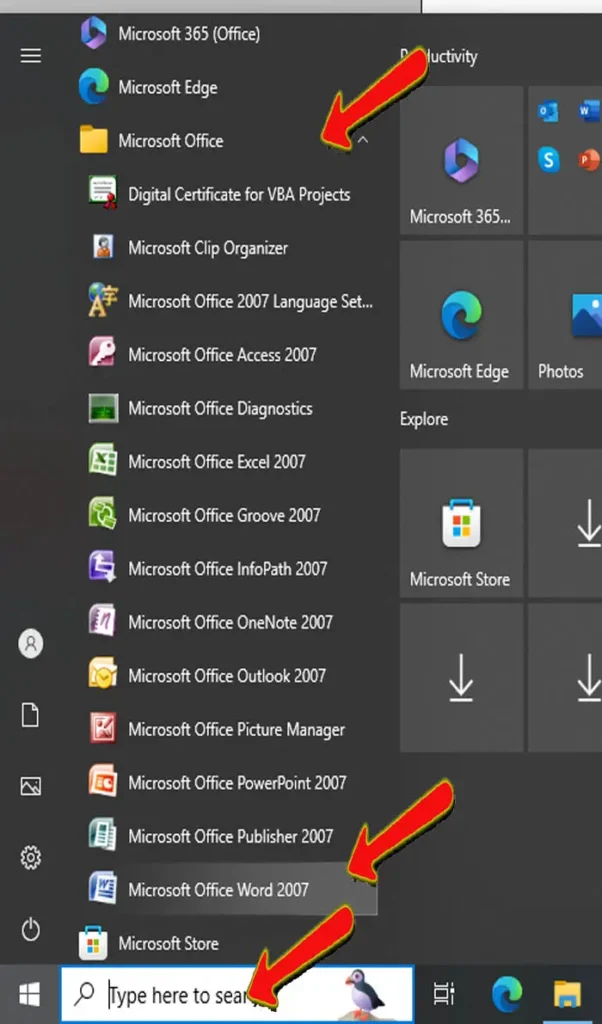Launch Microsoft Office OneNote 2007
Viewport: 602px width, 1024px height.
[x=230, y=622]
